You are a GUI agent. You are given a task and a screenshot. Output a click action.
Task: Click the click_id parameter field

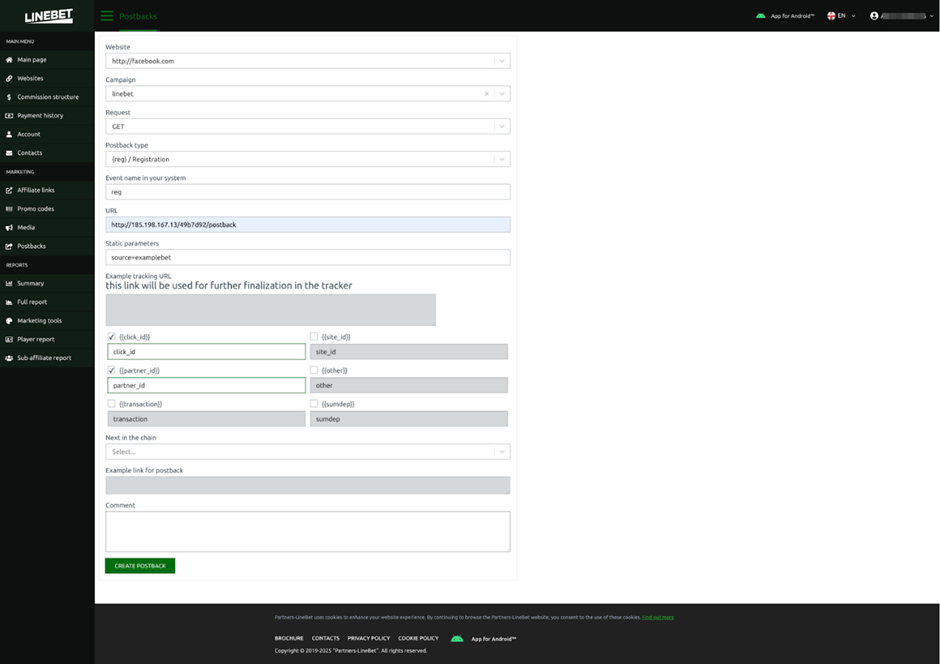tap(206, 352)
